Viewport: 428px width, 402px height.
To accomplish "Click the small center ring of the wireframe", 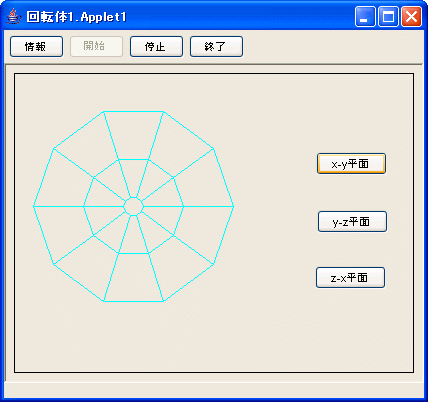I will (133, 207).
